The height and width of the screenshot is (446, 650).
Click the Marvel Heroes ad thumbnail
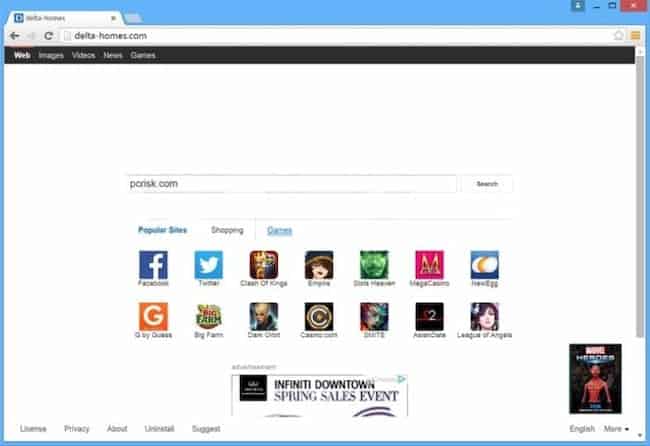click(x=595, y=378)
